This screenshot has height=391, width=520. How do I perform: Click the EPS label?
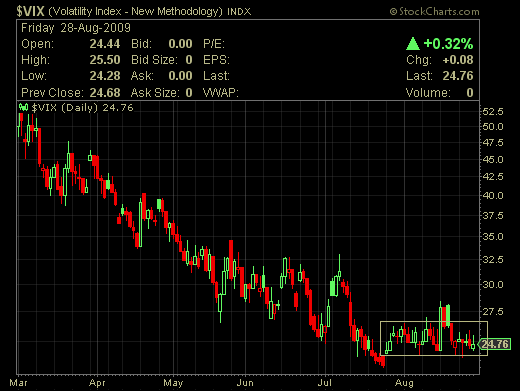click(216, 60)
